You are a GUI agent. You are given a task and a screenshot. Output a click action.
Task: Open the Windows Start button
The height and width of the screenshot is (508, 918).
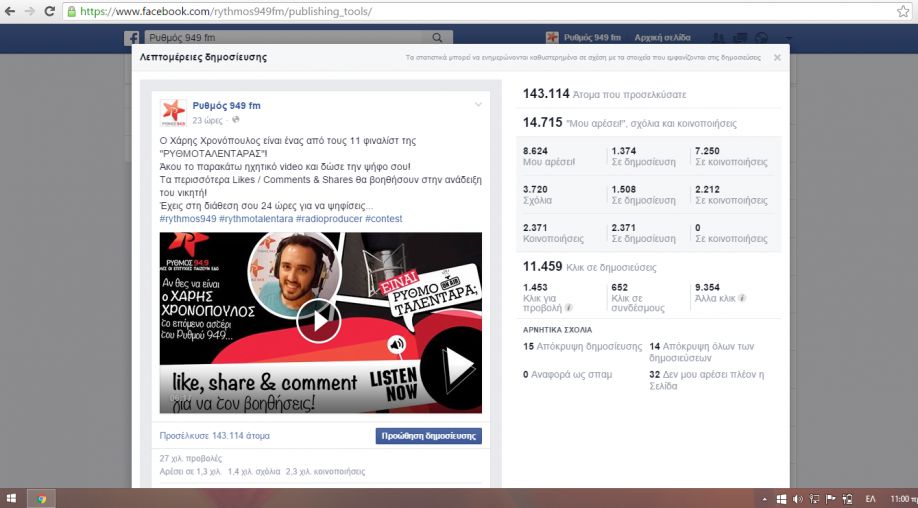(11, 499)
